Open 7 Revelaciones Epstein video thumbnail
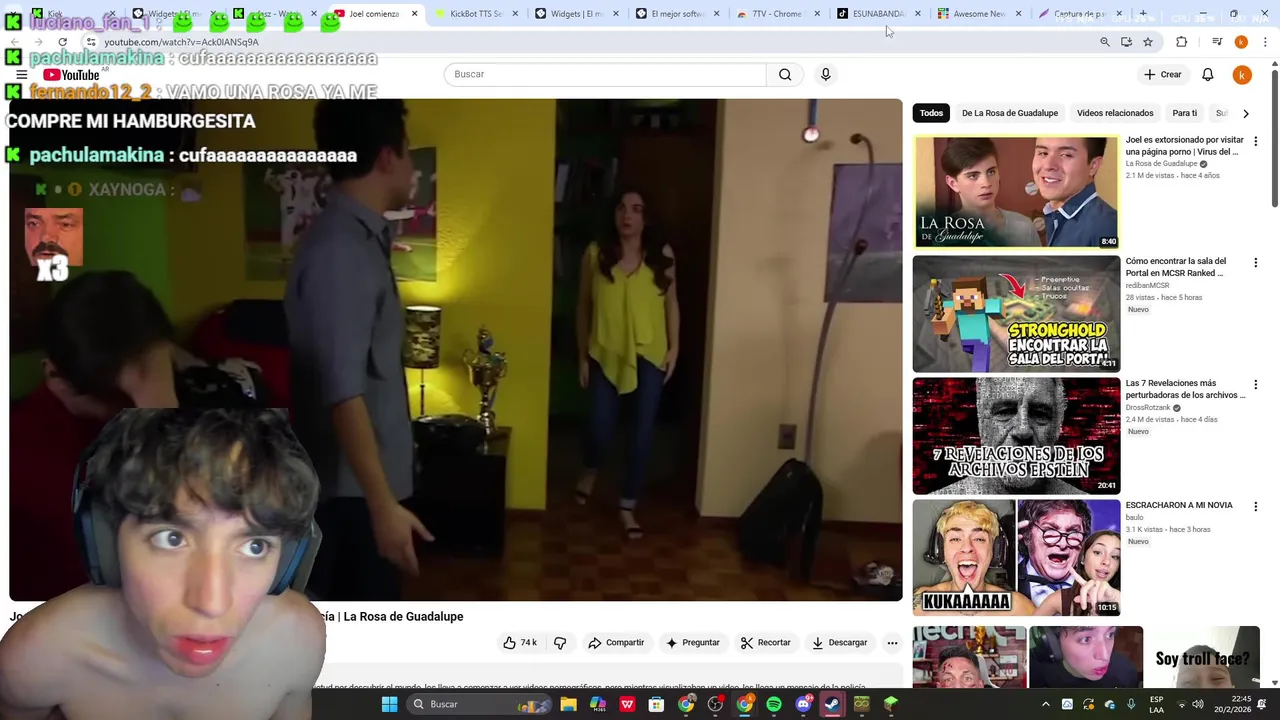The height and width of the screenshot is (720, 1280). [x=1016, y=435]
